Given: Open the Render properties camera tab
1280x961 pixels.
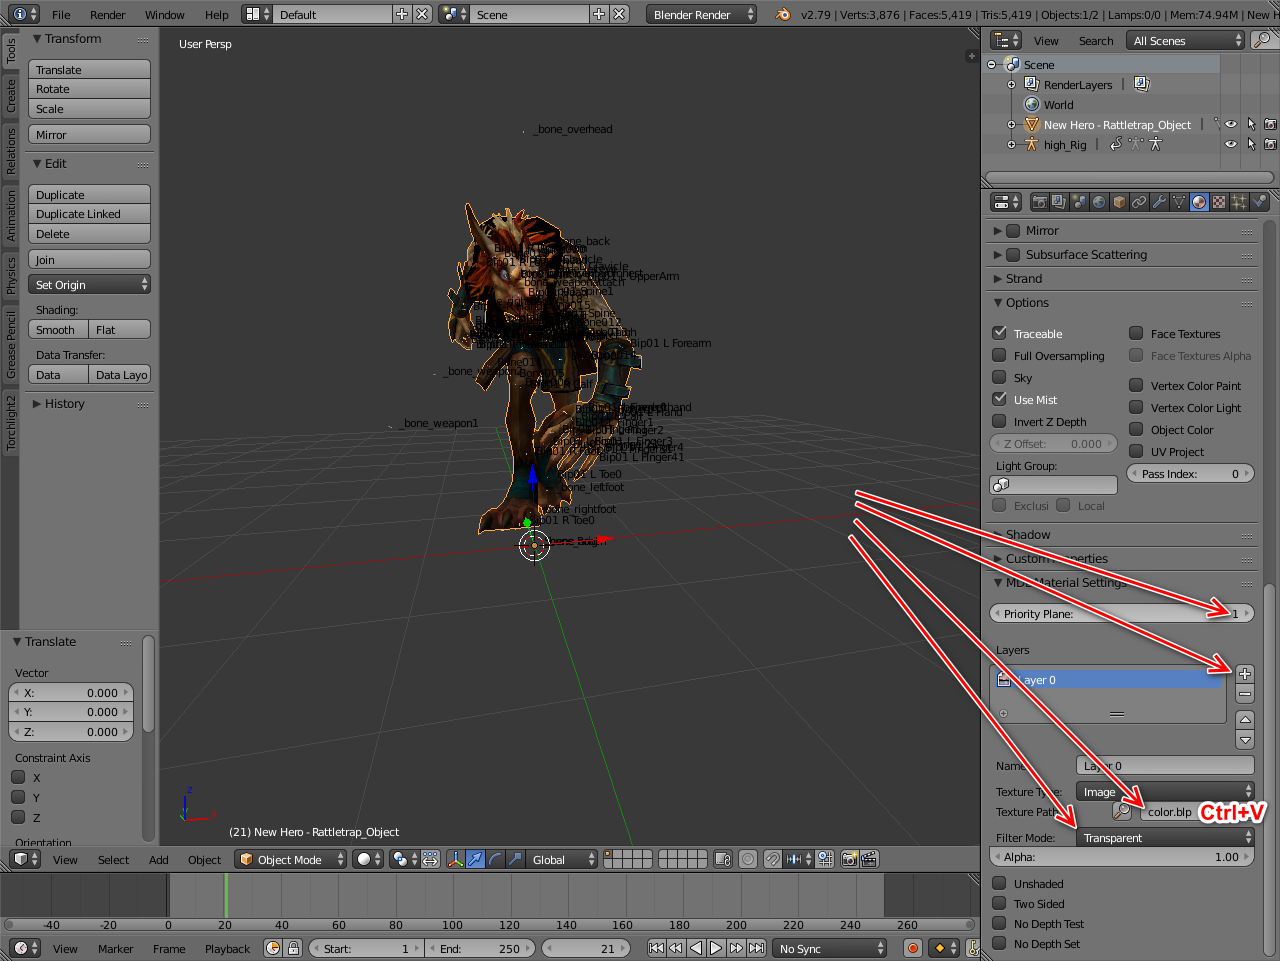Looking at the screenshot, I should pyautogui.click(x=1040, y=202).
